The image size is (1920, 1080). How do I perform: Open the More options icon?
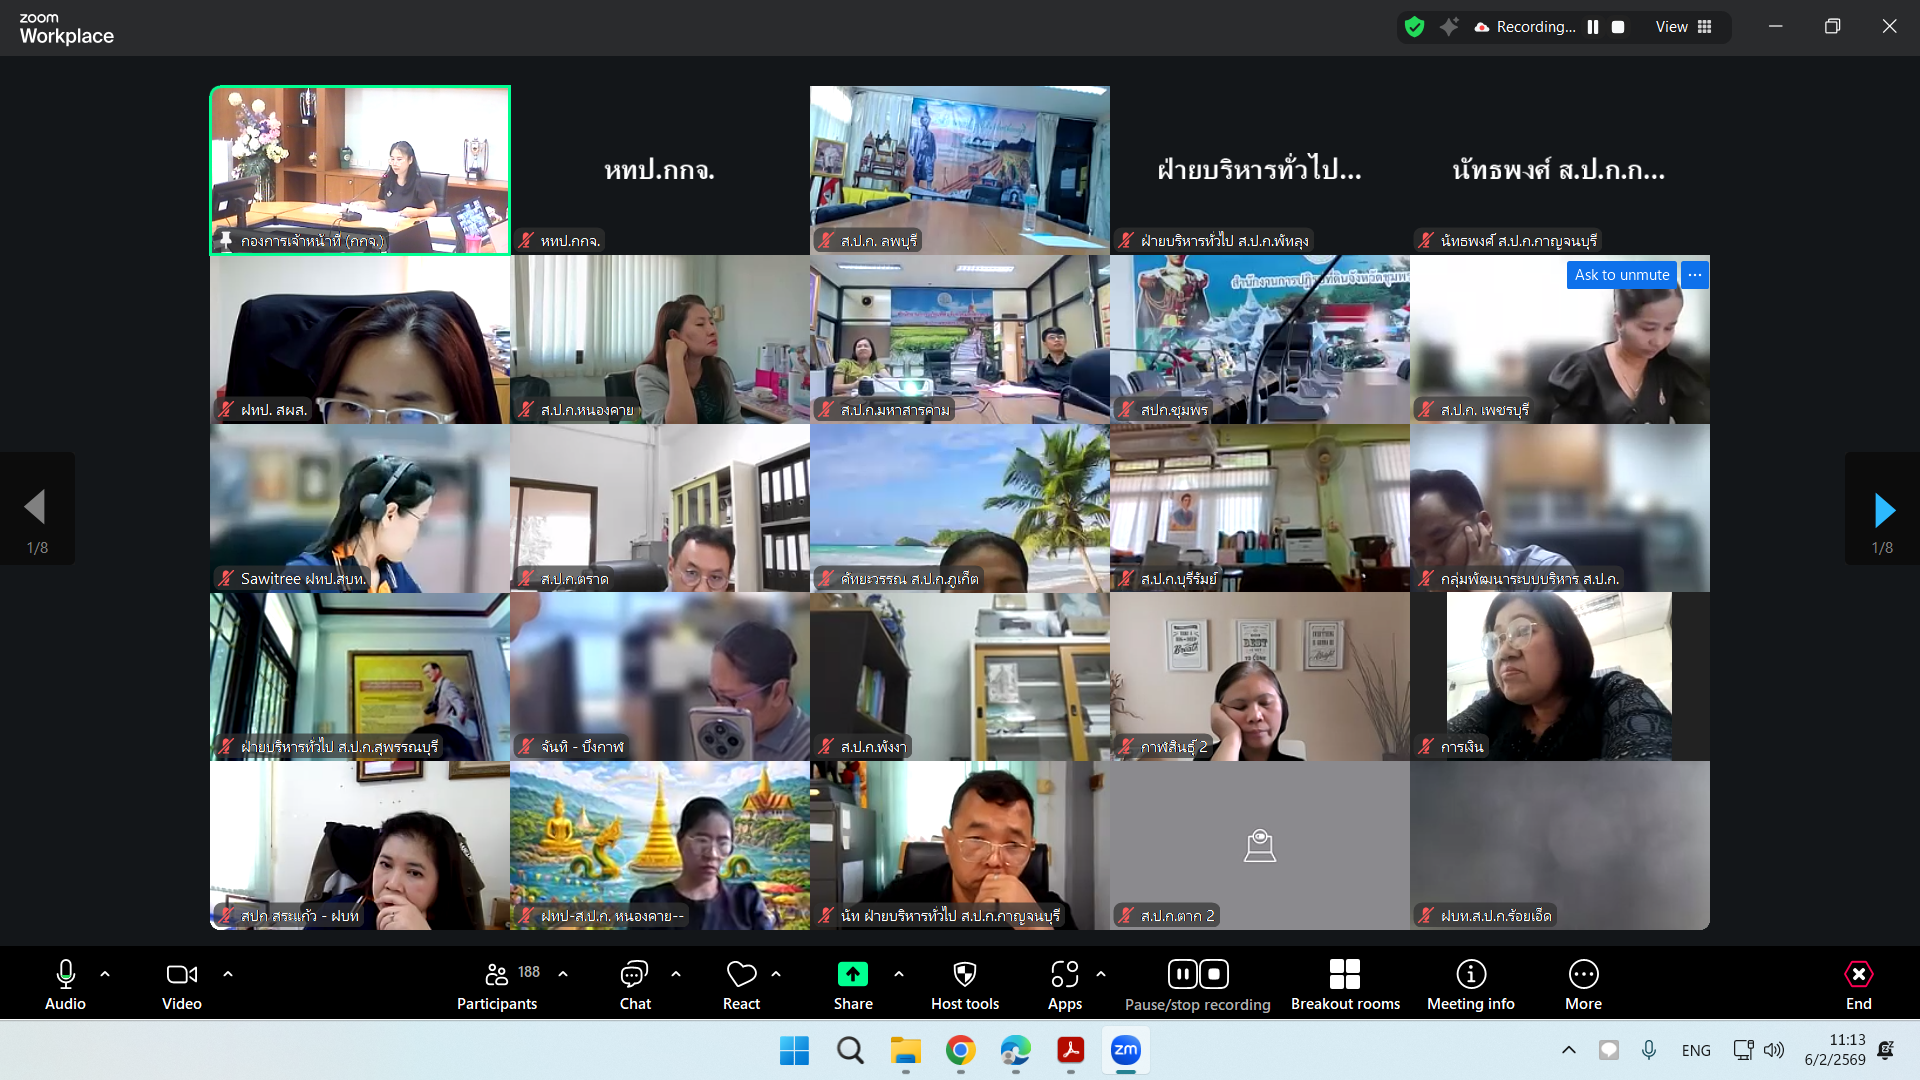click(1583, 975)
